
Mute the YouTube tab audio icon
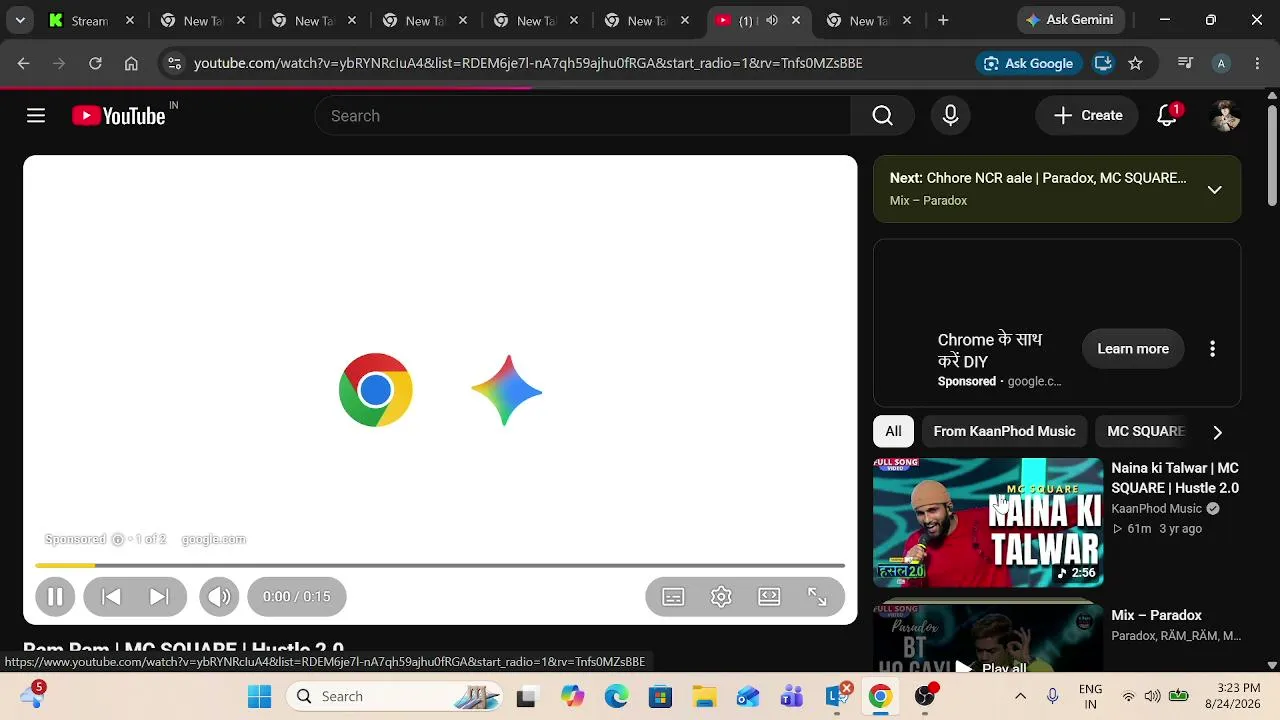click(x=771, y=20)
